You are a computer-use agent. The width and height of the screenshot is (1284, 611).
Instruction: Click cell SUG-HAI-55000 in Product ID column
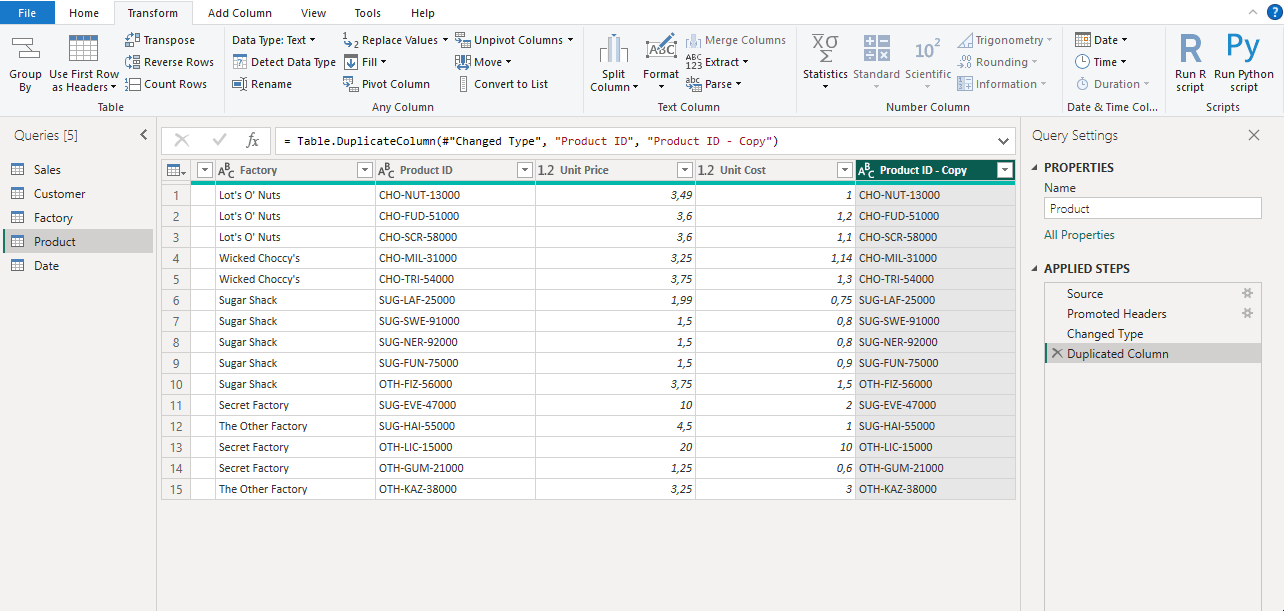pos(455,426)
